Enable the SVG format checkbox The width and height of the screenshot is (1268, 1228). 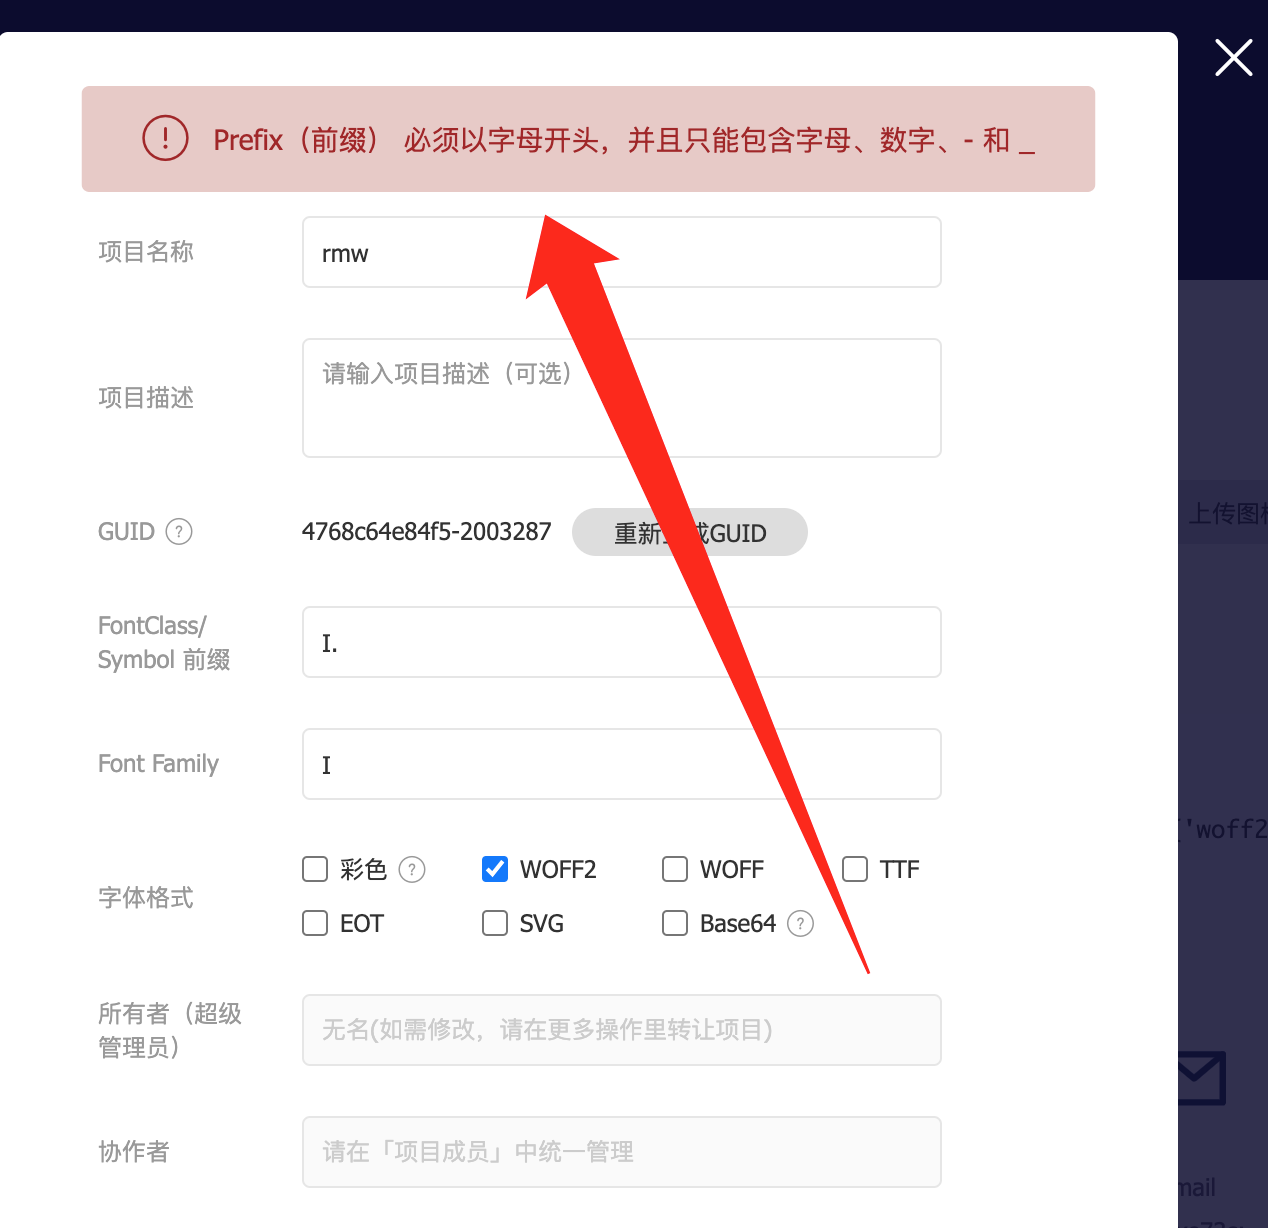pos(495,923)
